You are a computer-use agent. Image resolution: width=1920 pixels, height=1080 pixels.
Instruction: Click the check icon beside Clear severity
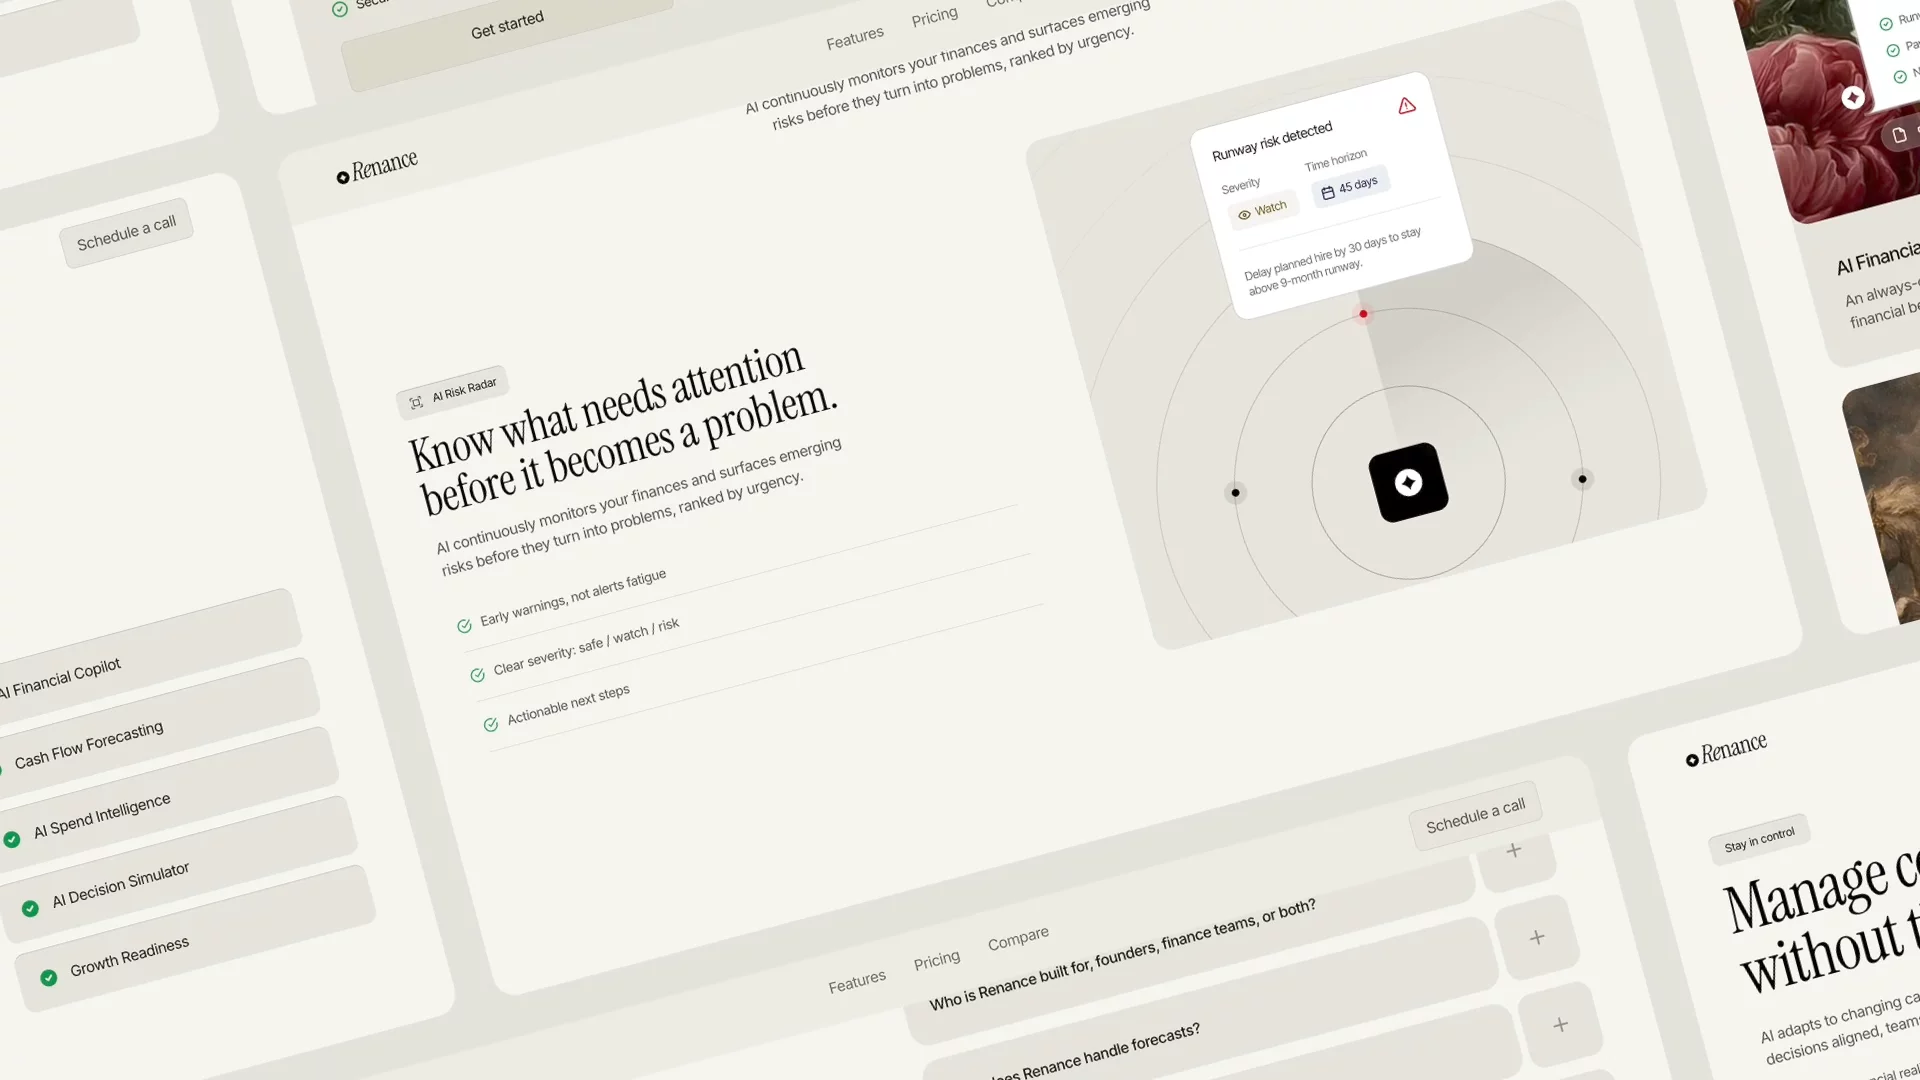[x=477, y=675]
